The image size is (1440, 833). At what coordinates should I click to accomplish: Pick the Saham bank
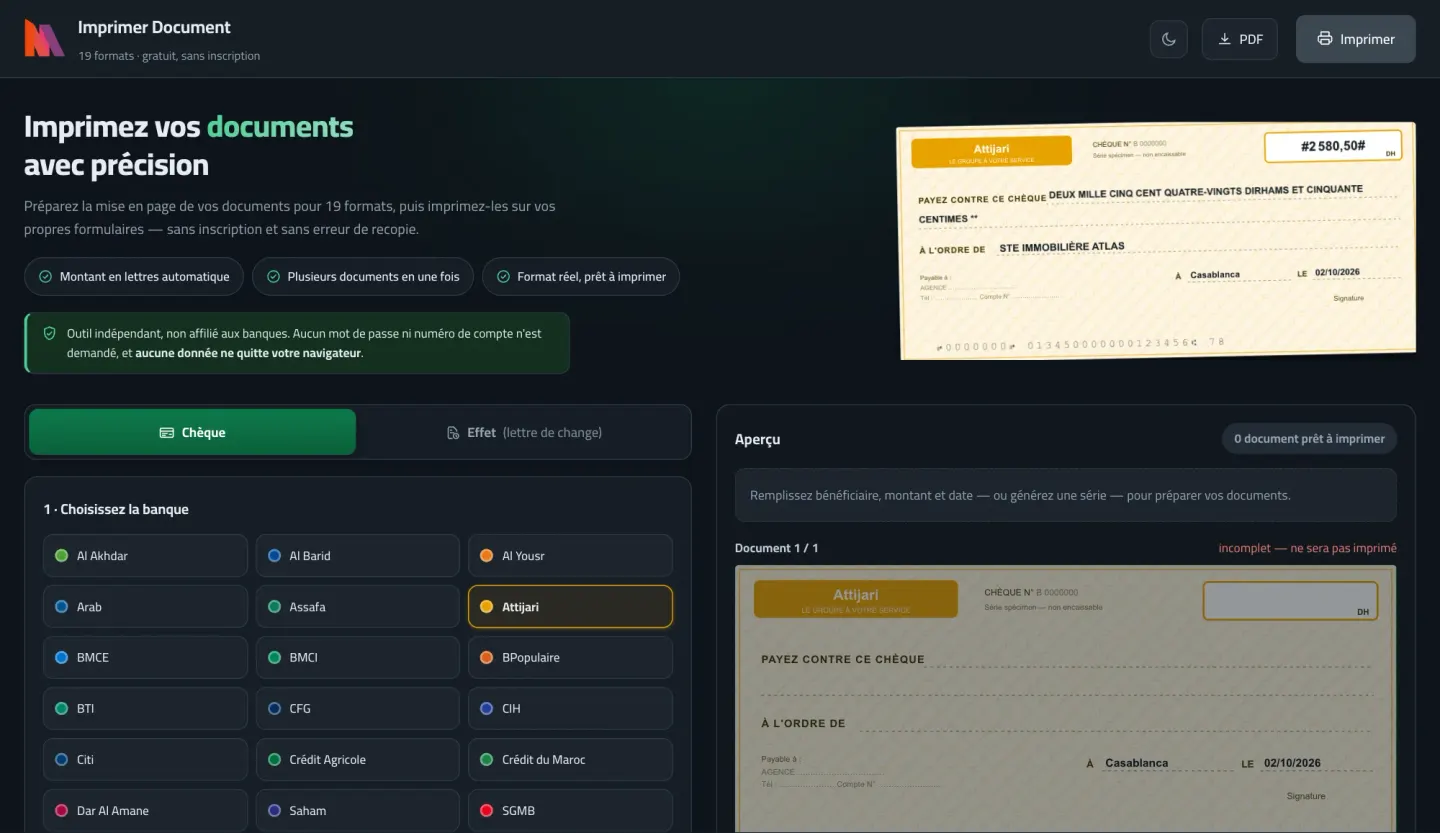pyautogui.click(x=358, y=810)
